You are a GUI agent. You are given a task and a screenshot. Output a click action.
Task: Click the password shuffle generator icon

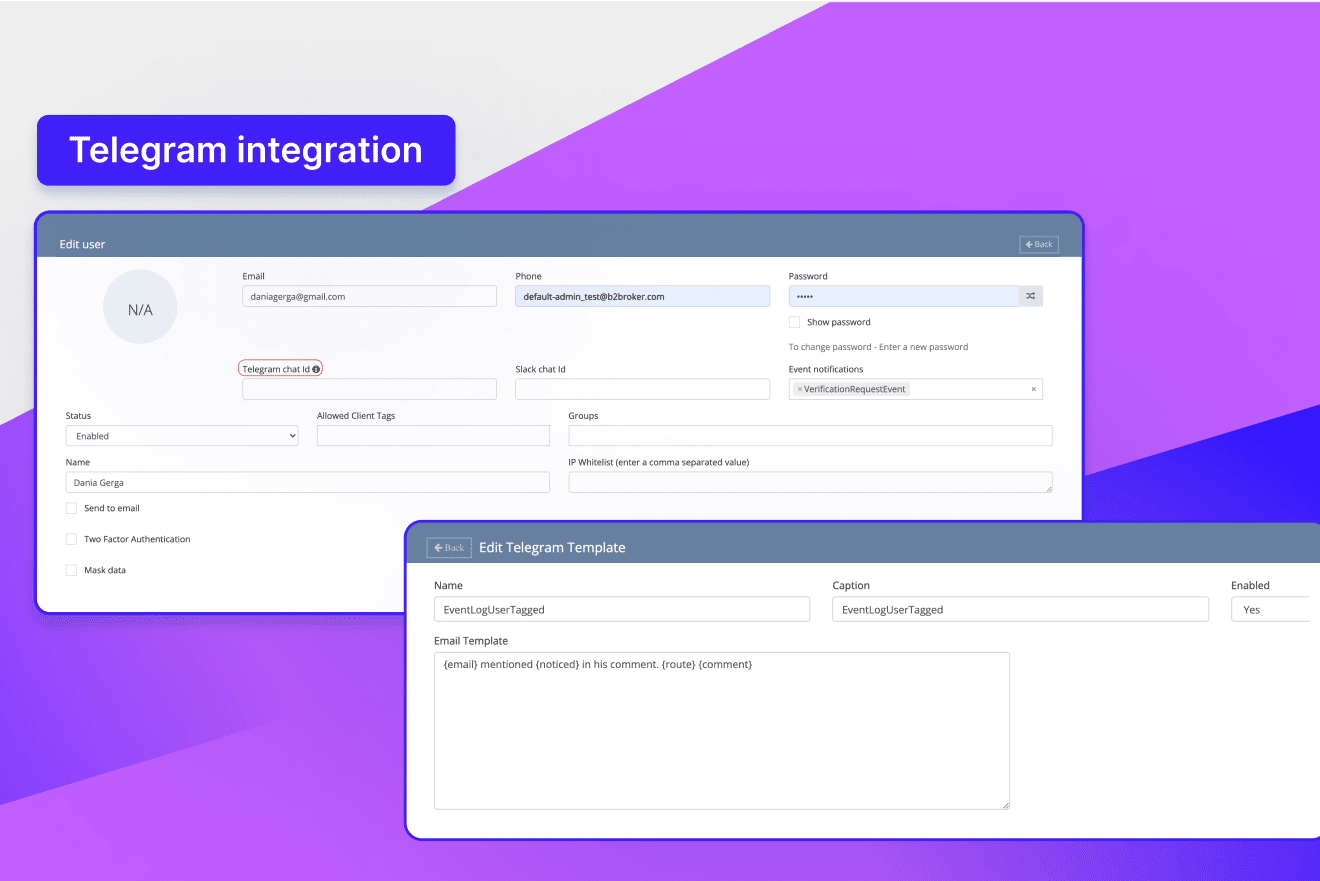(1030, 296)
